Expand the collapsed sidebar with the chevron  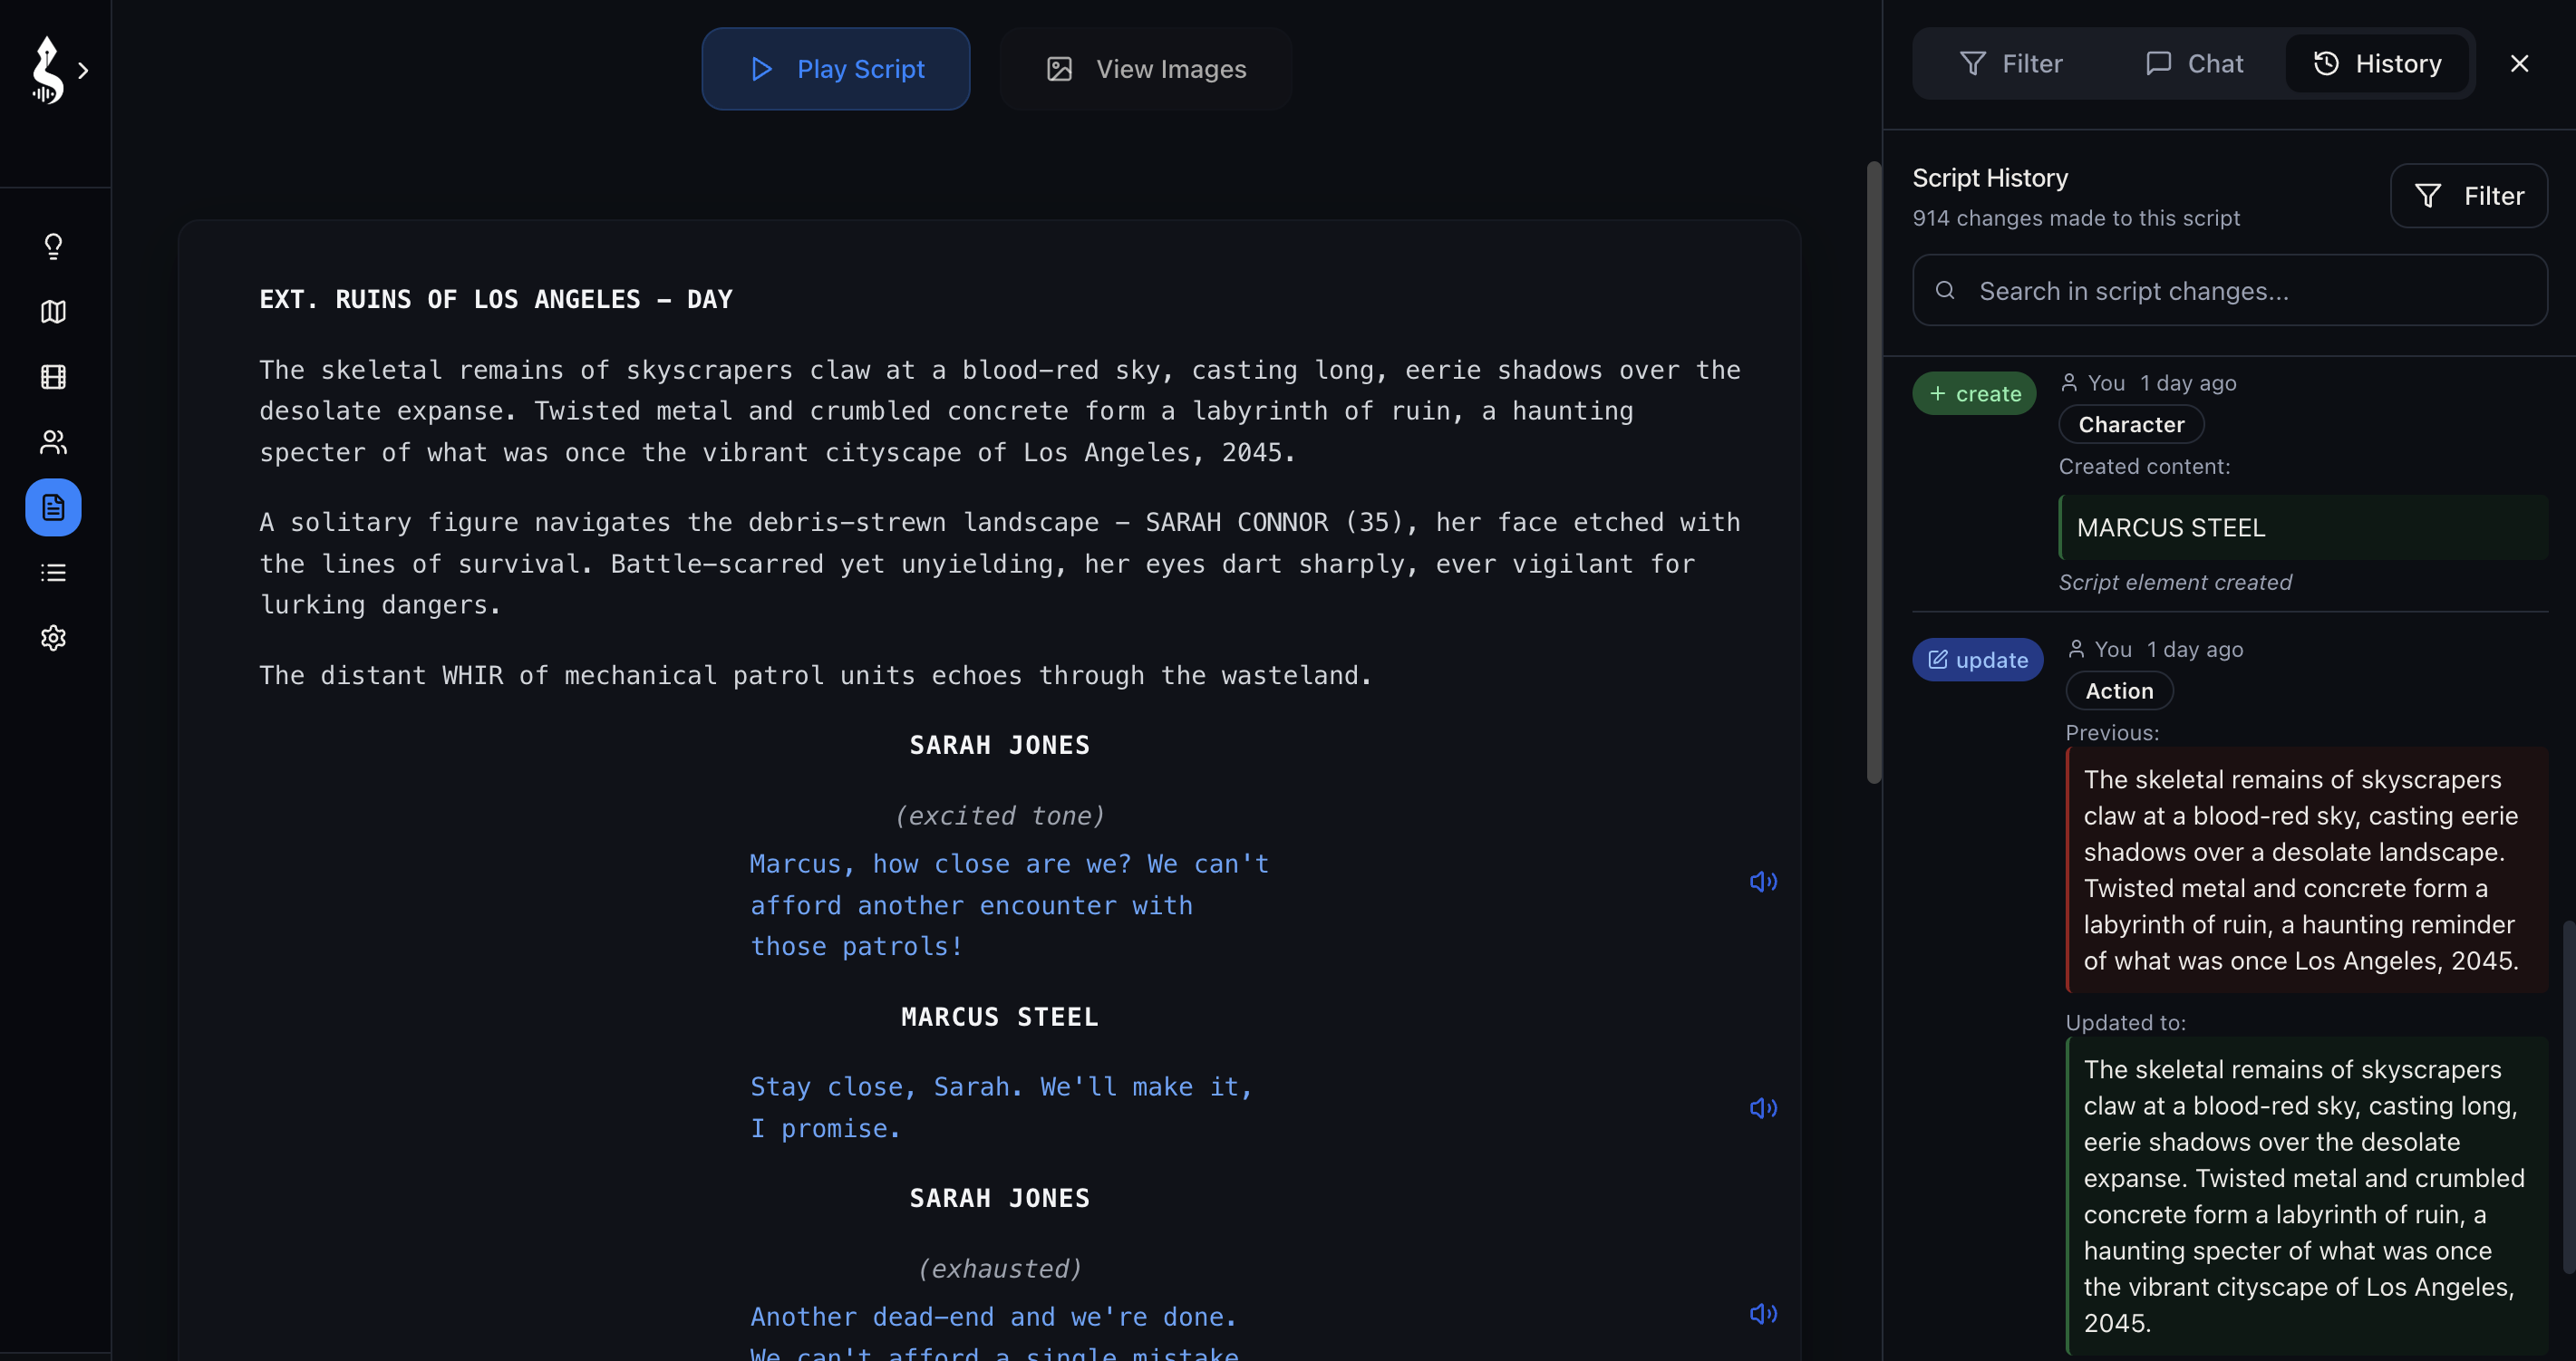pyautogui.click(x=84, y=70)
